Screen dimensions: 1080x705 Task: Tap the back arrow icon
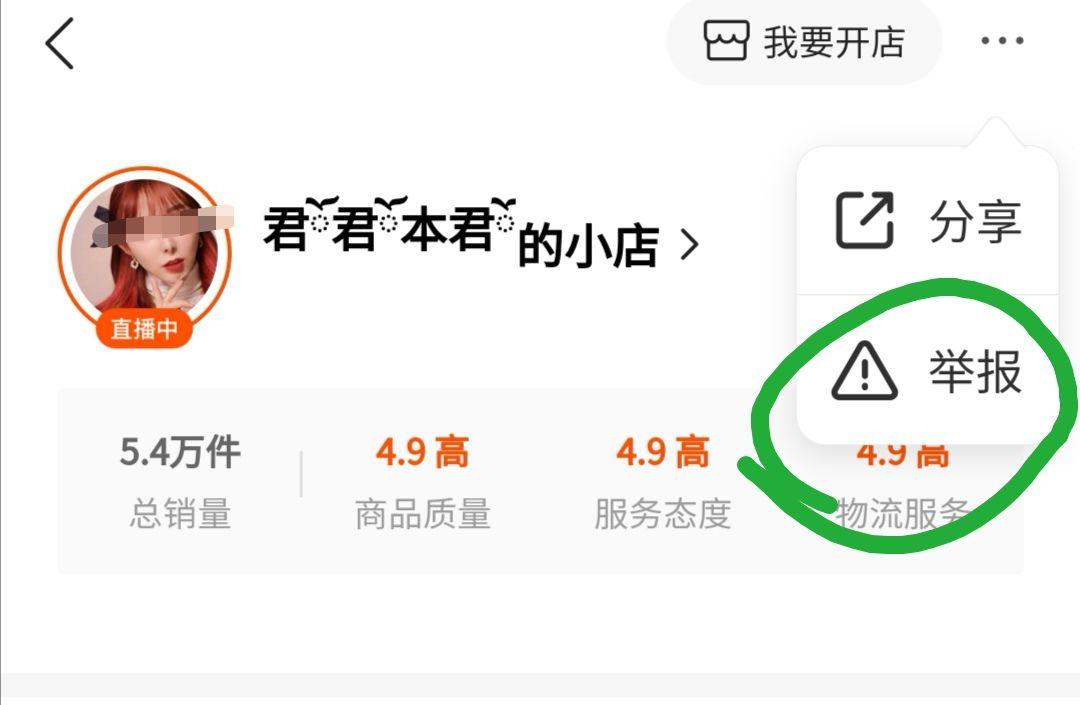tap(59, 43)
